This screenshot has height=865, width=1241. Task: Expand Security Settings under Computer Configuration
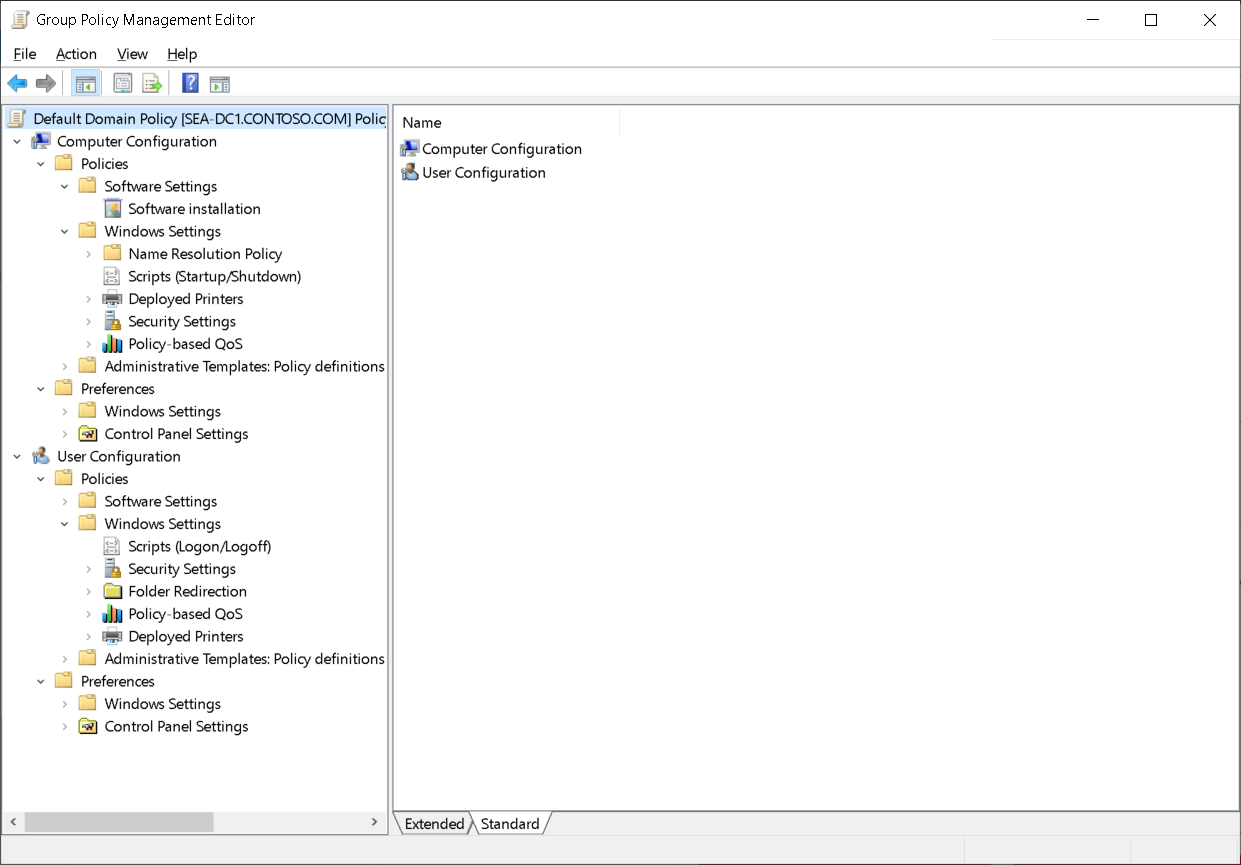pos(89,321)
